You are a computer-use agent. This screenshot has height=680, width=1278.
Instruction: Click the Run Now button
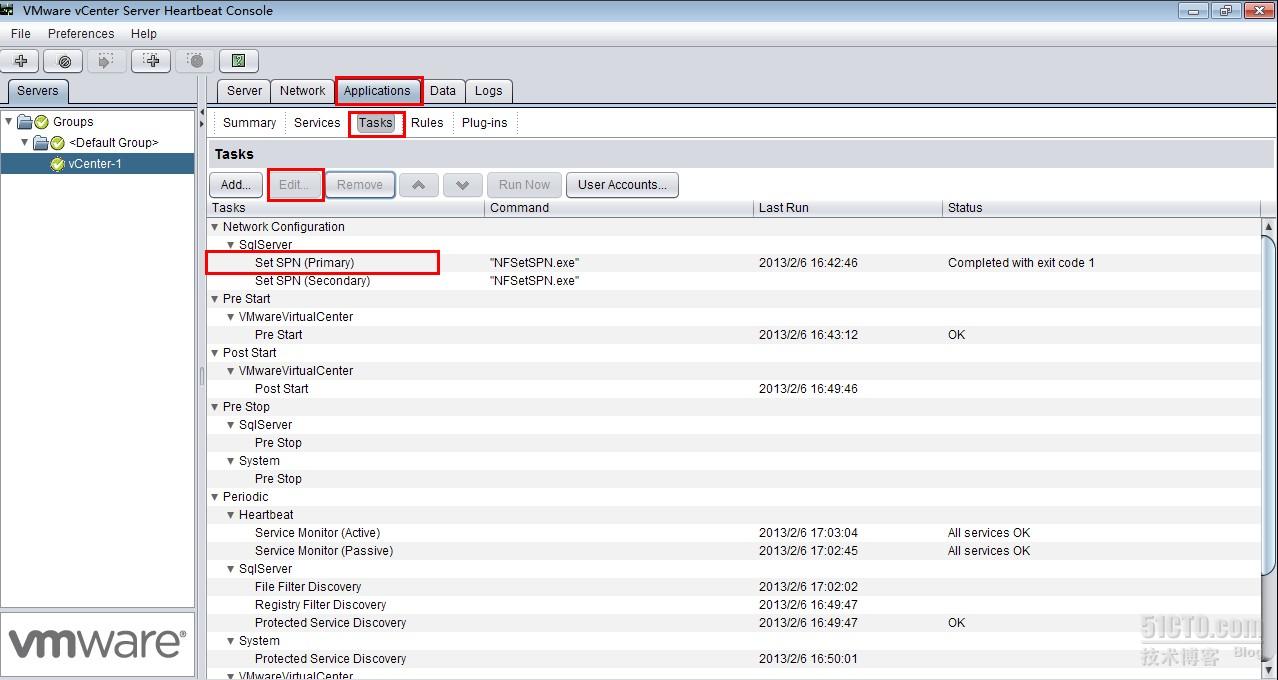[524, 185]
